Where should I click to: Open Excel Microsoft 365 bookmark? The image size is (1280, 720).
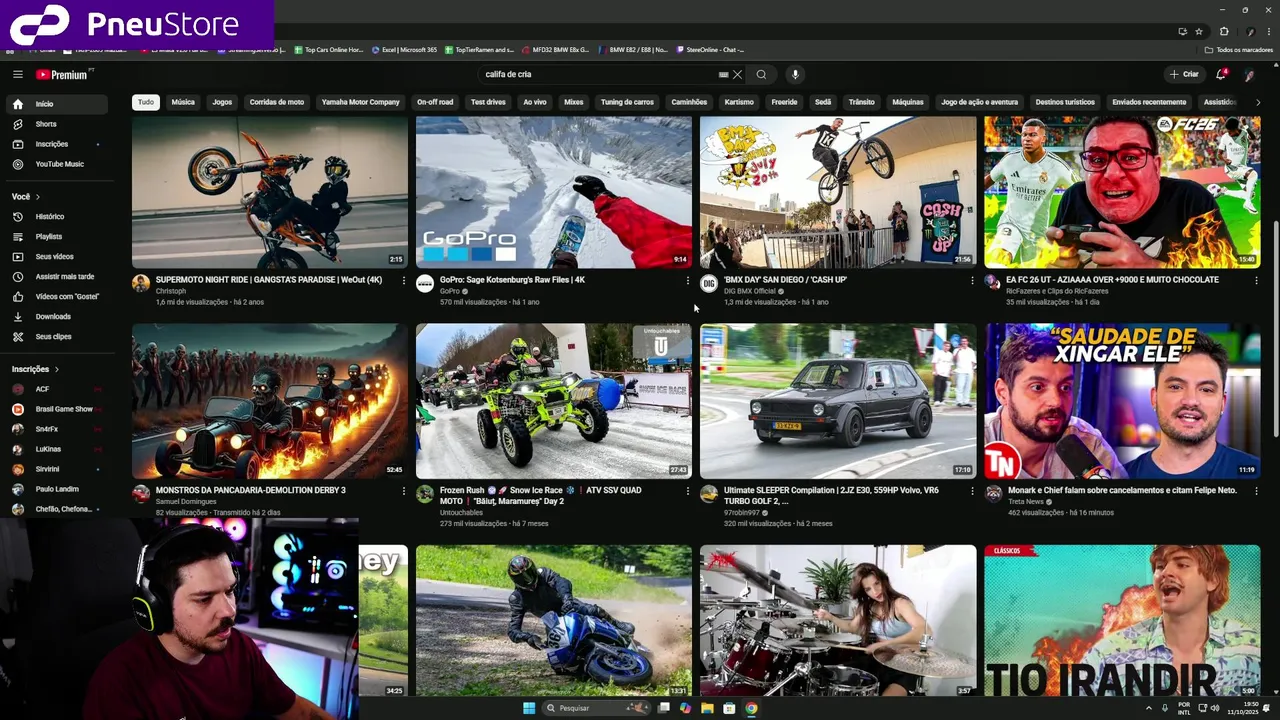click(x=405, y=50)
